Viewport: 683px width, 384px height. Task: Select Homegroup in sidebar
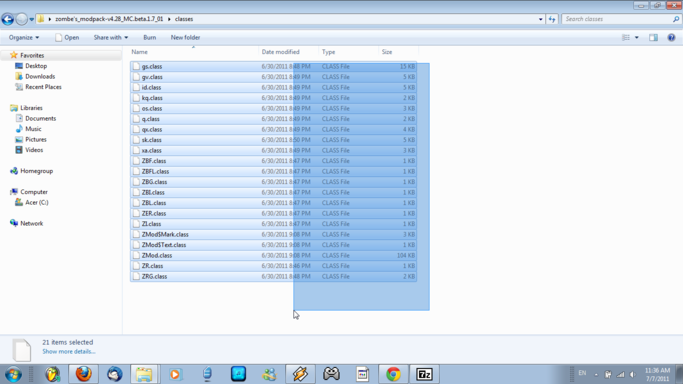pos(36,171)
